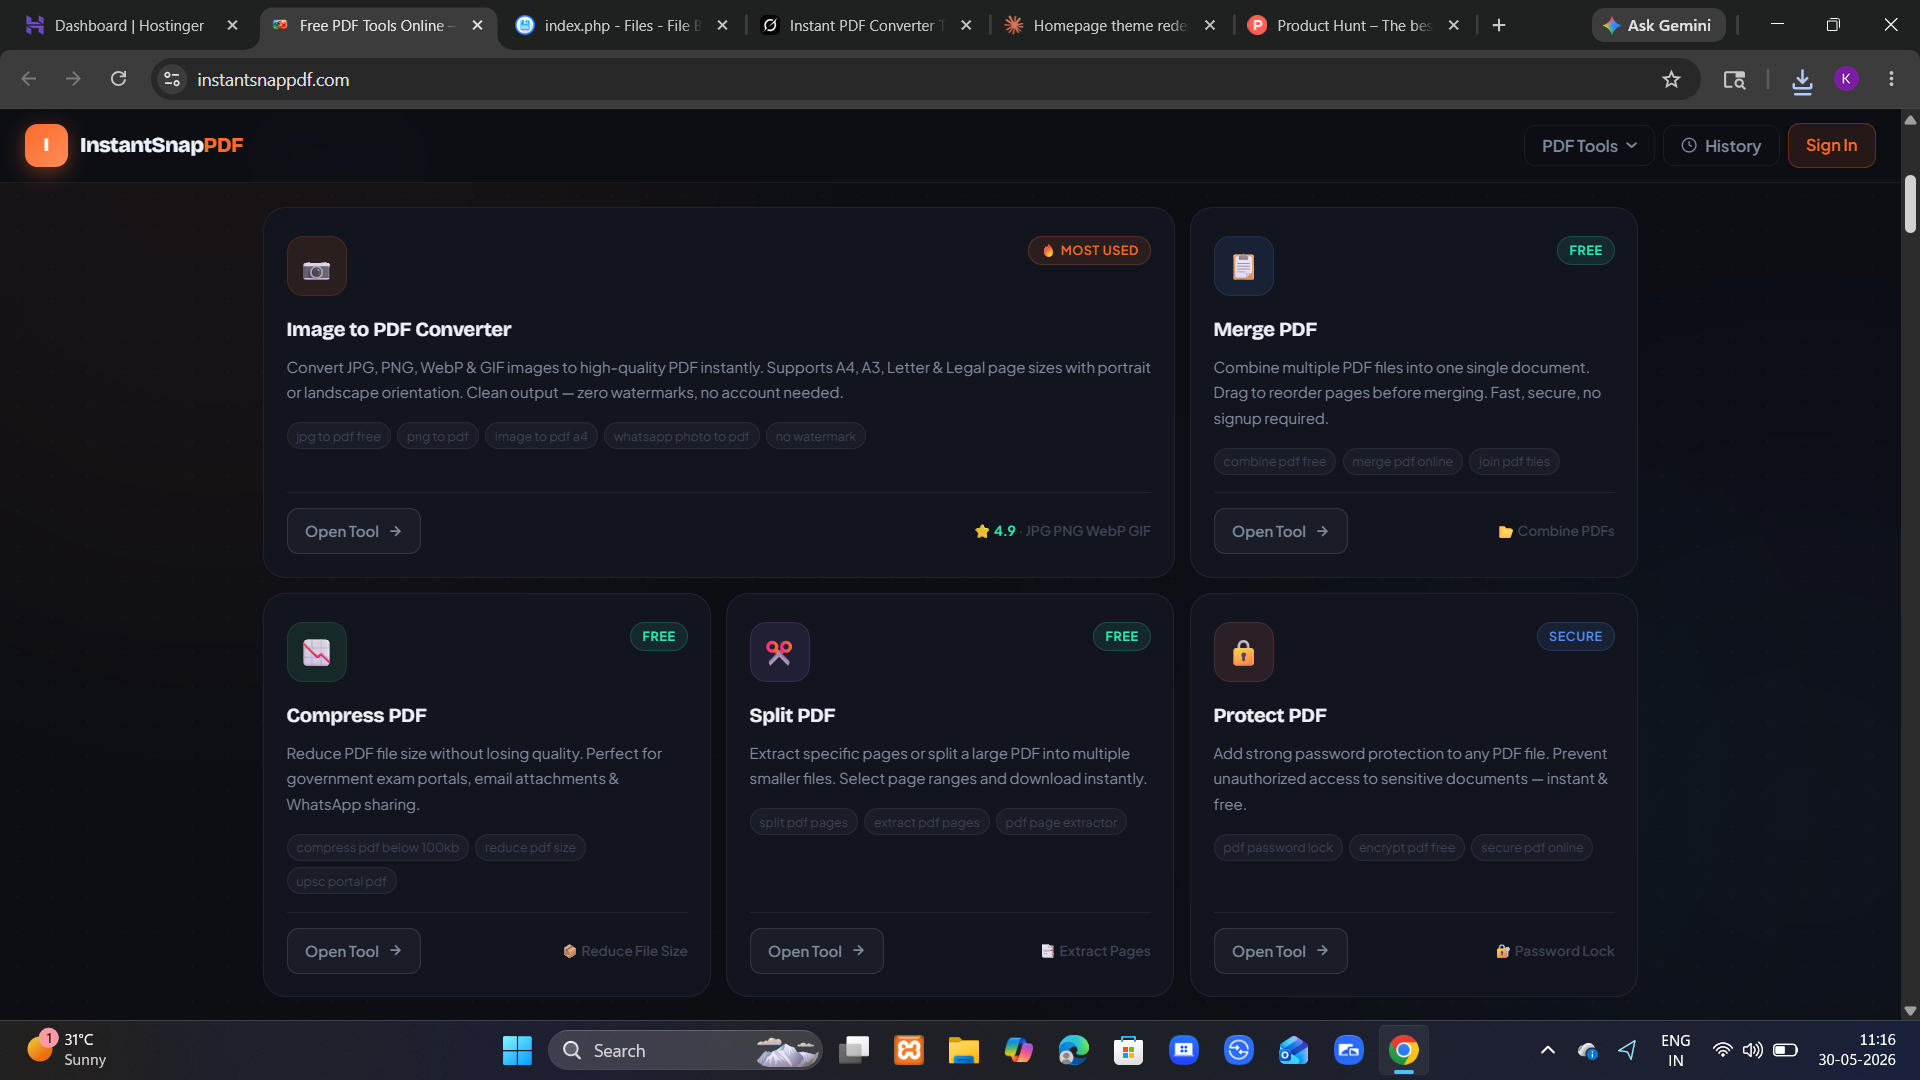This screenshot has height=1080, width=1920.
Task: Open the Windows Start menu
Action: pyautogui.click(x=517, y=1050)
